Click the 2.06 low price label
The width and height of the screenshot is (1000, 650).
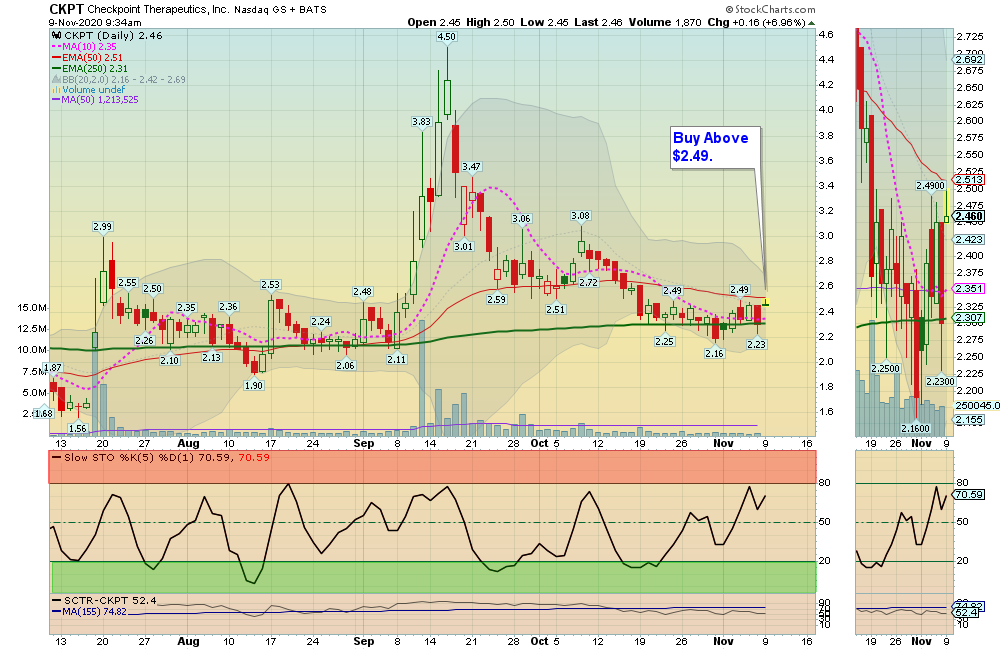pyautogui.click(x=345, y=366)
